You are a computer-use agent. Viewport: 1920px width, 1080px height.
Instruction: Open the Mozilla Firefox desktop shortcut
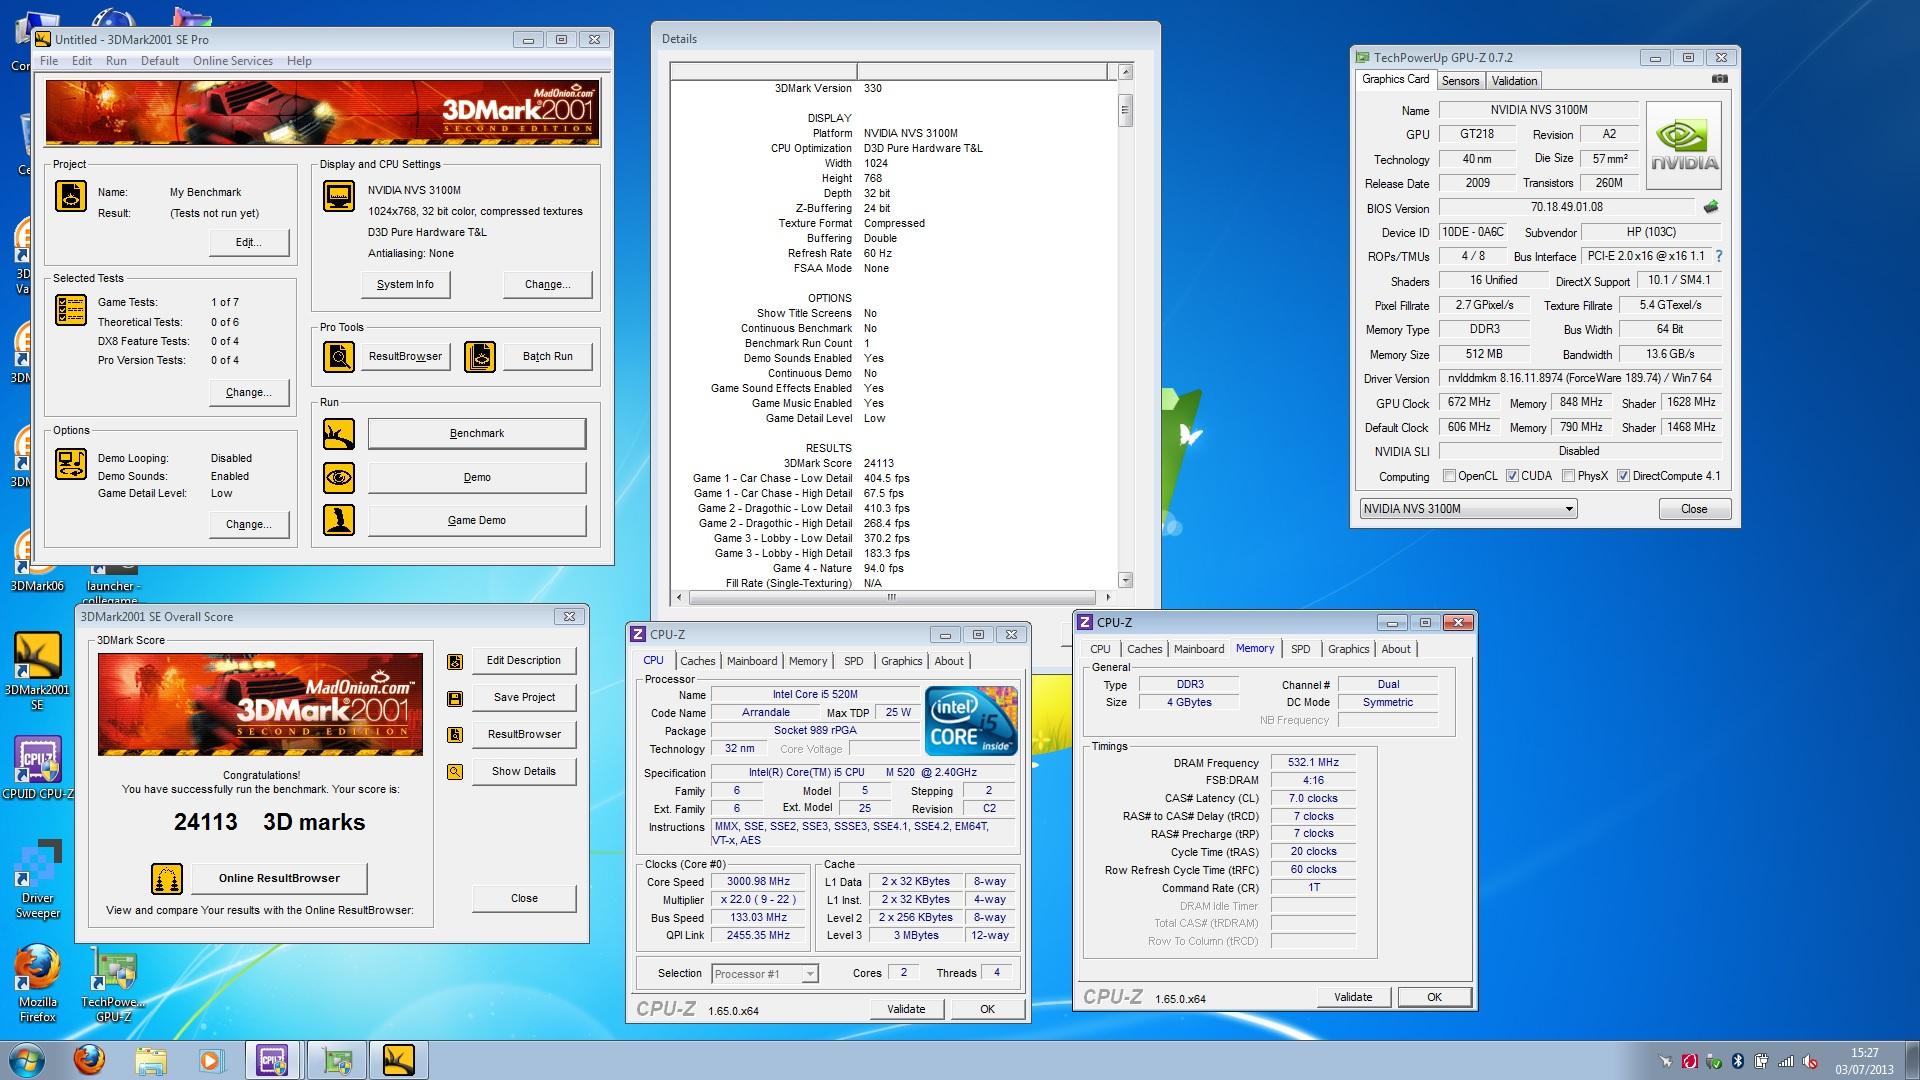pos(38,984)
